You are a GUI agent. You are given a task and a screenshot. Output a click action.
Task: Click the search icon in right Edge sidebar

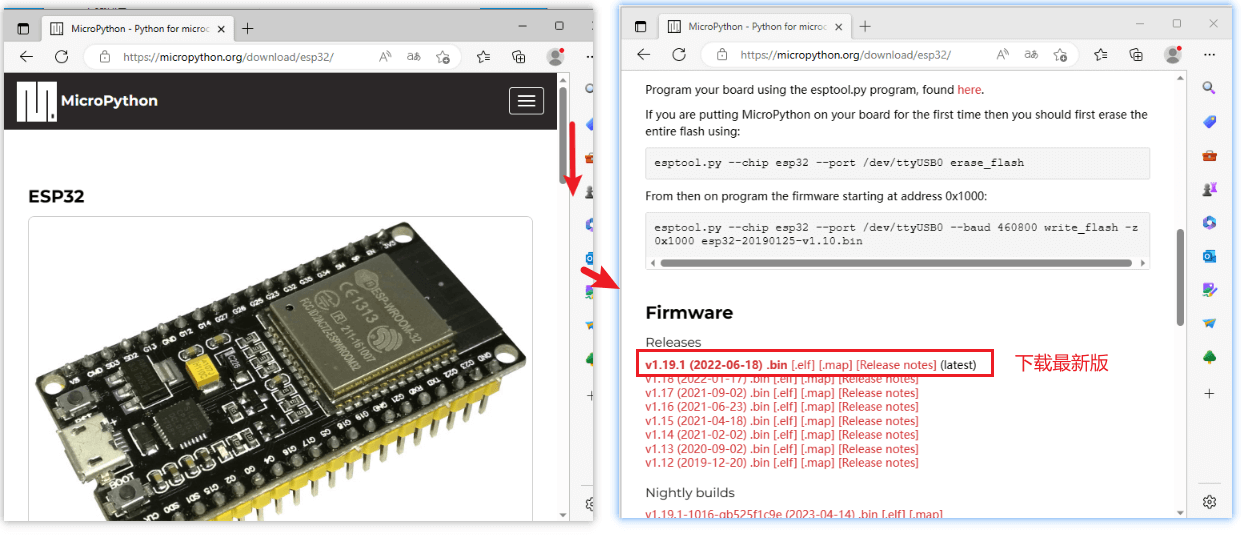click(x=1209, y=88)
